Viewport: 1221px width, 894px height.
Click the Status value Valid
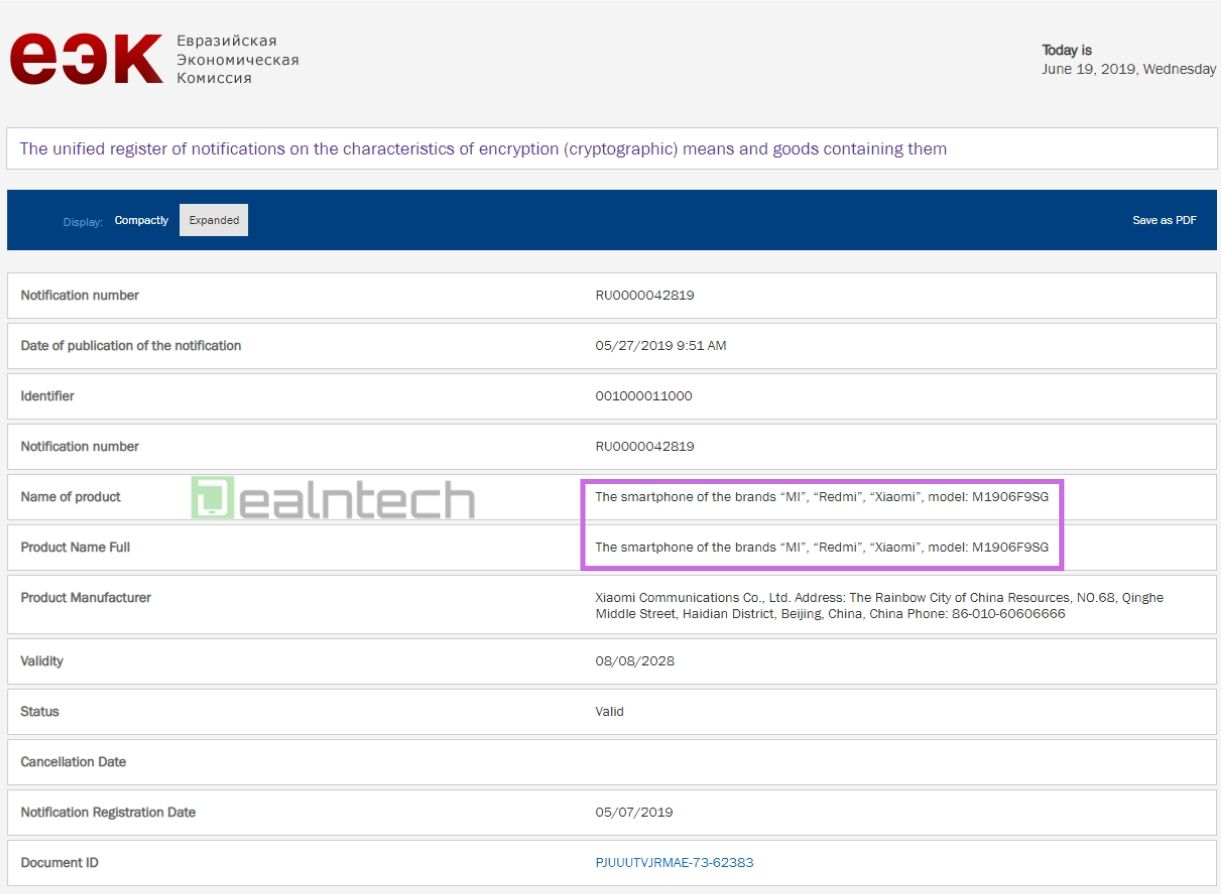click(x=609, y=711)
